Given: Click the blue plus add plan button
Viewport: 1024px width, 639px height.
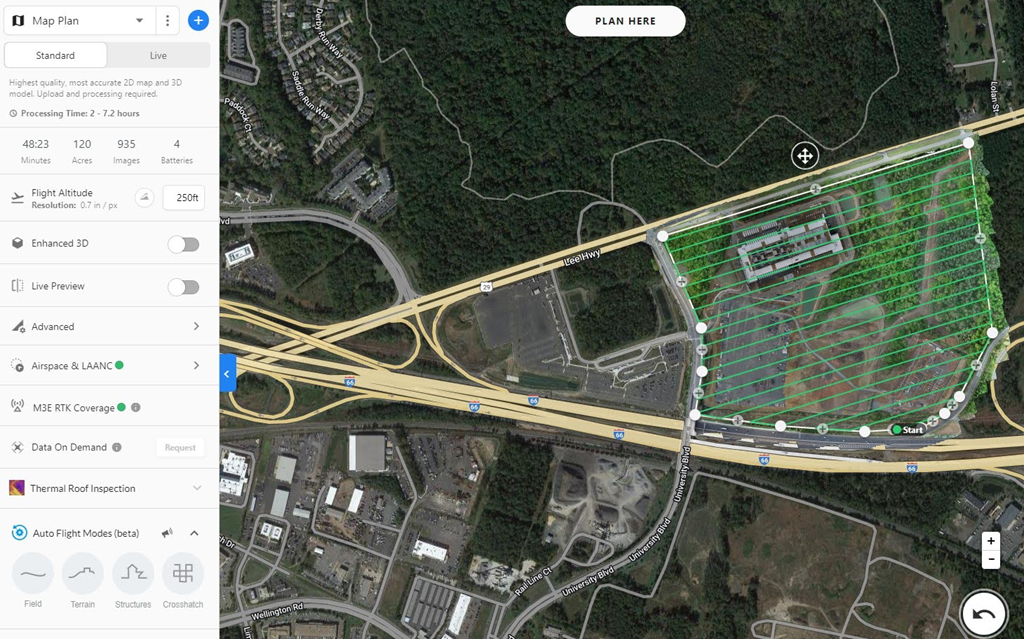Looking at the screenshot, I should pyautogui.click(x=198, y=20).
